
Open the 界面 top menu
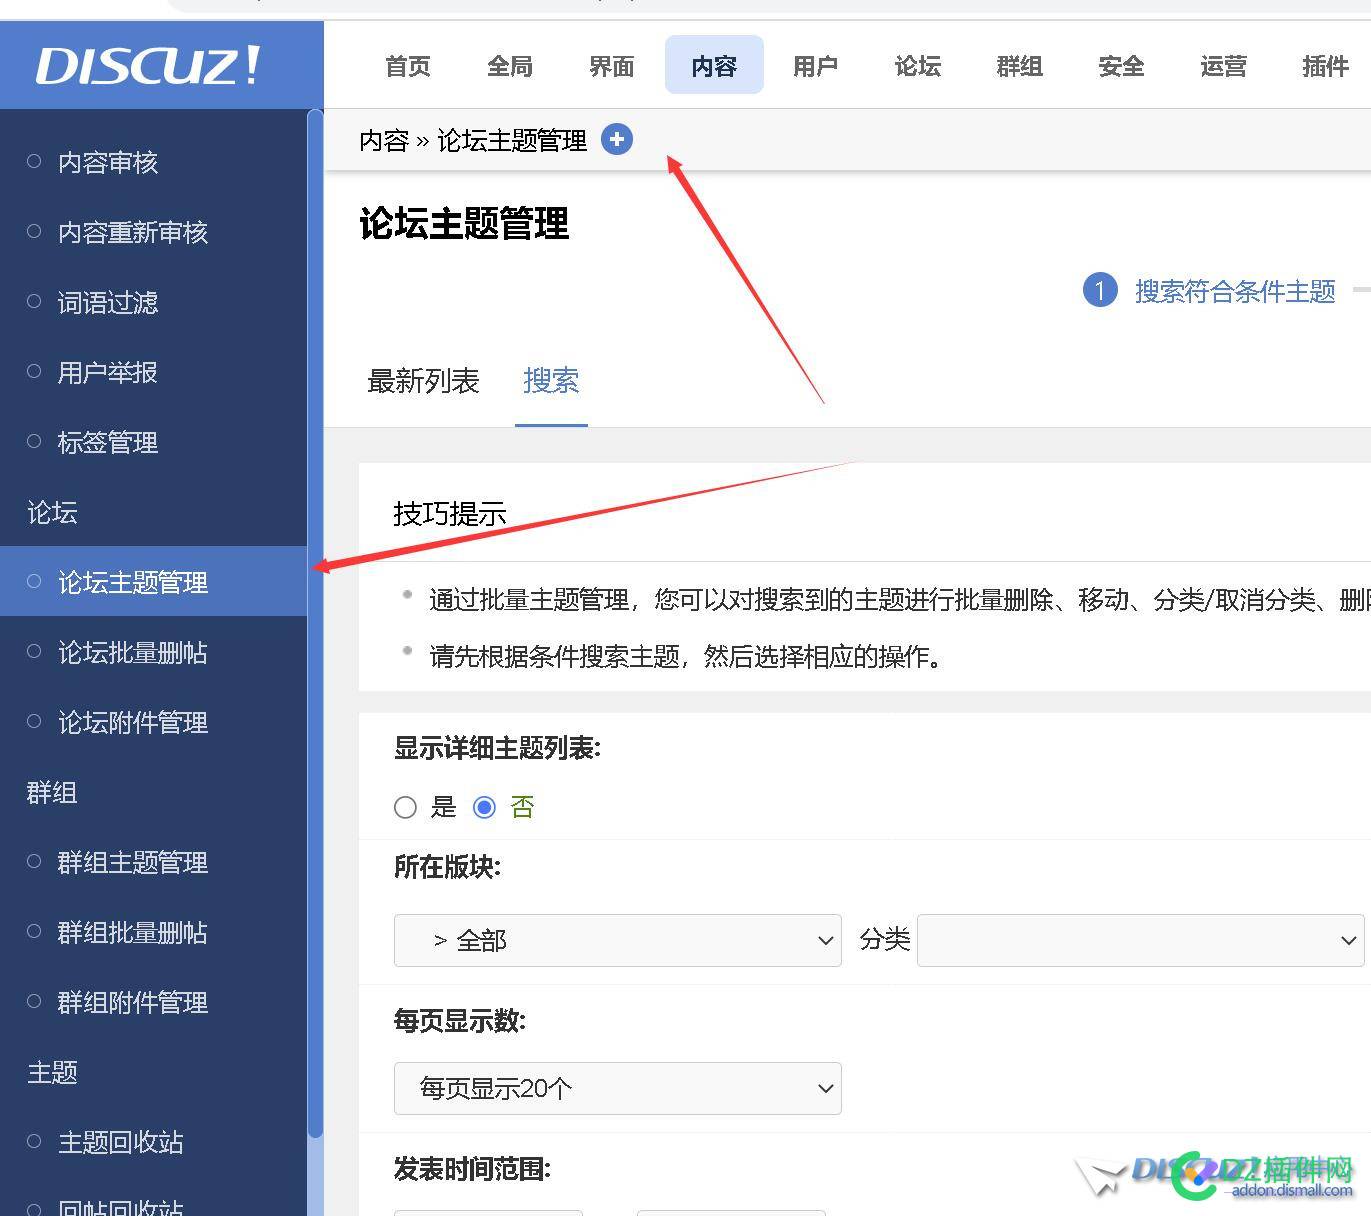tap(612, 66)
